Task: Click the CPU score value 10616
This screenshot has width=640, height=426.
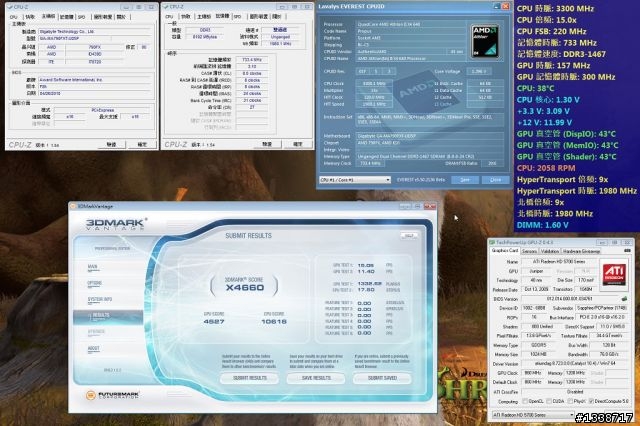Action: pos(273,322)
